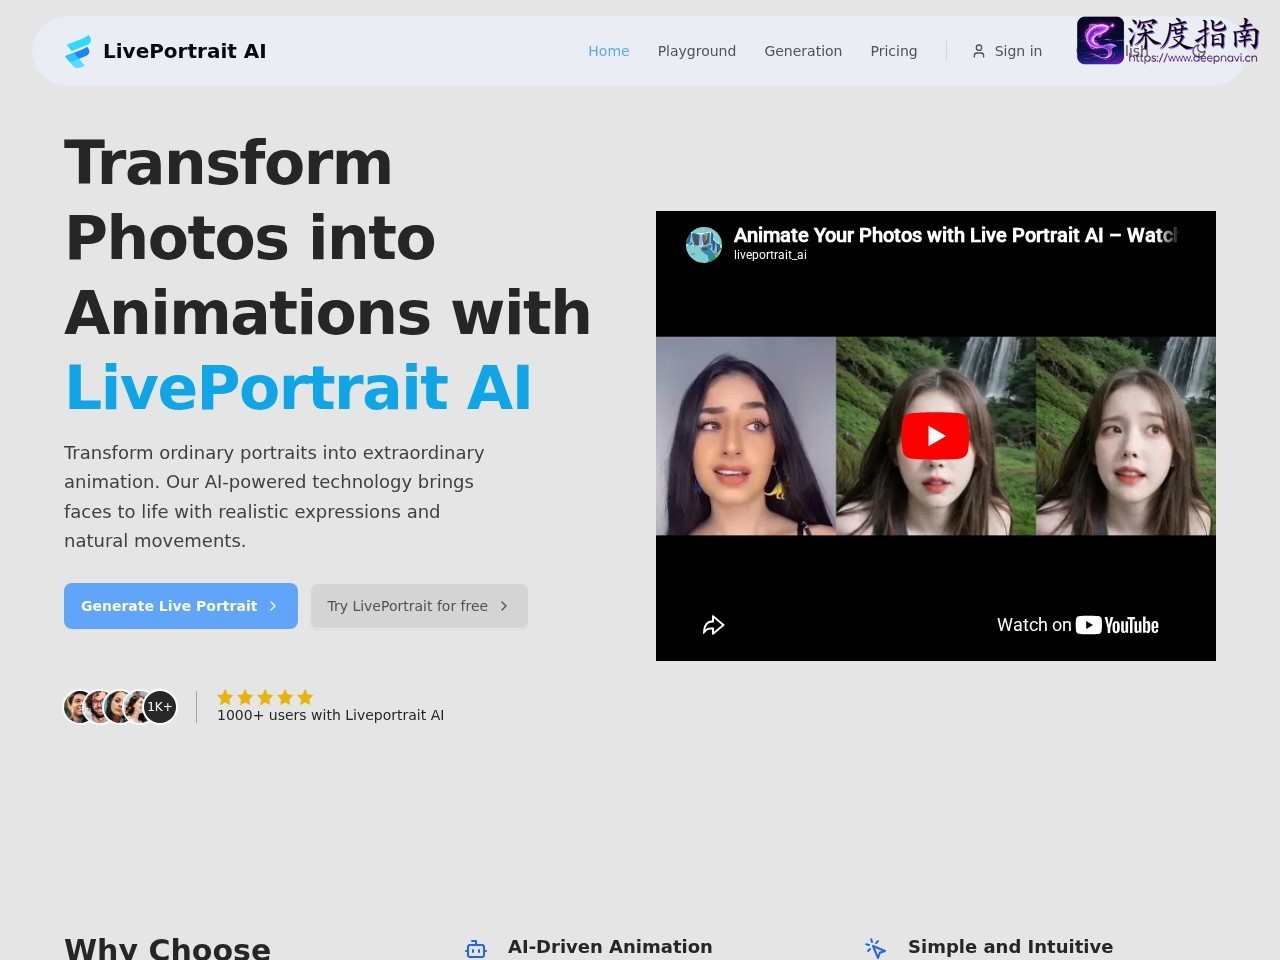Open the Generation nav item
This screenshot has width=1280, height=960.
click(x=803, y=51)
